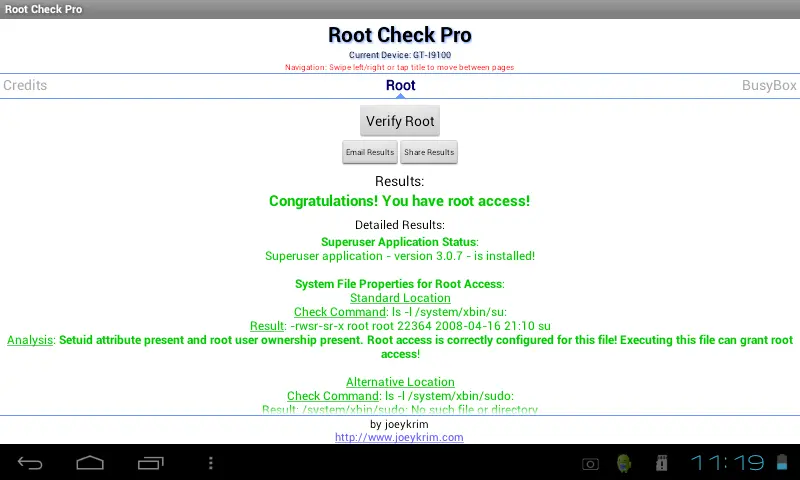800x480 pixels.
Task: Open the http://www.joeykrim.com link
Action: [399, 437]
